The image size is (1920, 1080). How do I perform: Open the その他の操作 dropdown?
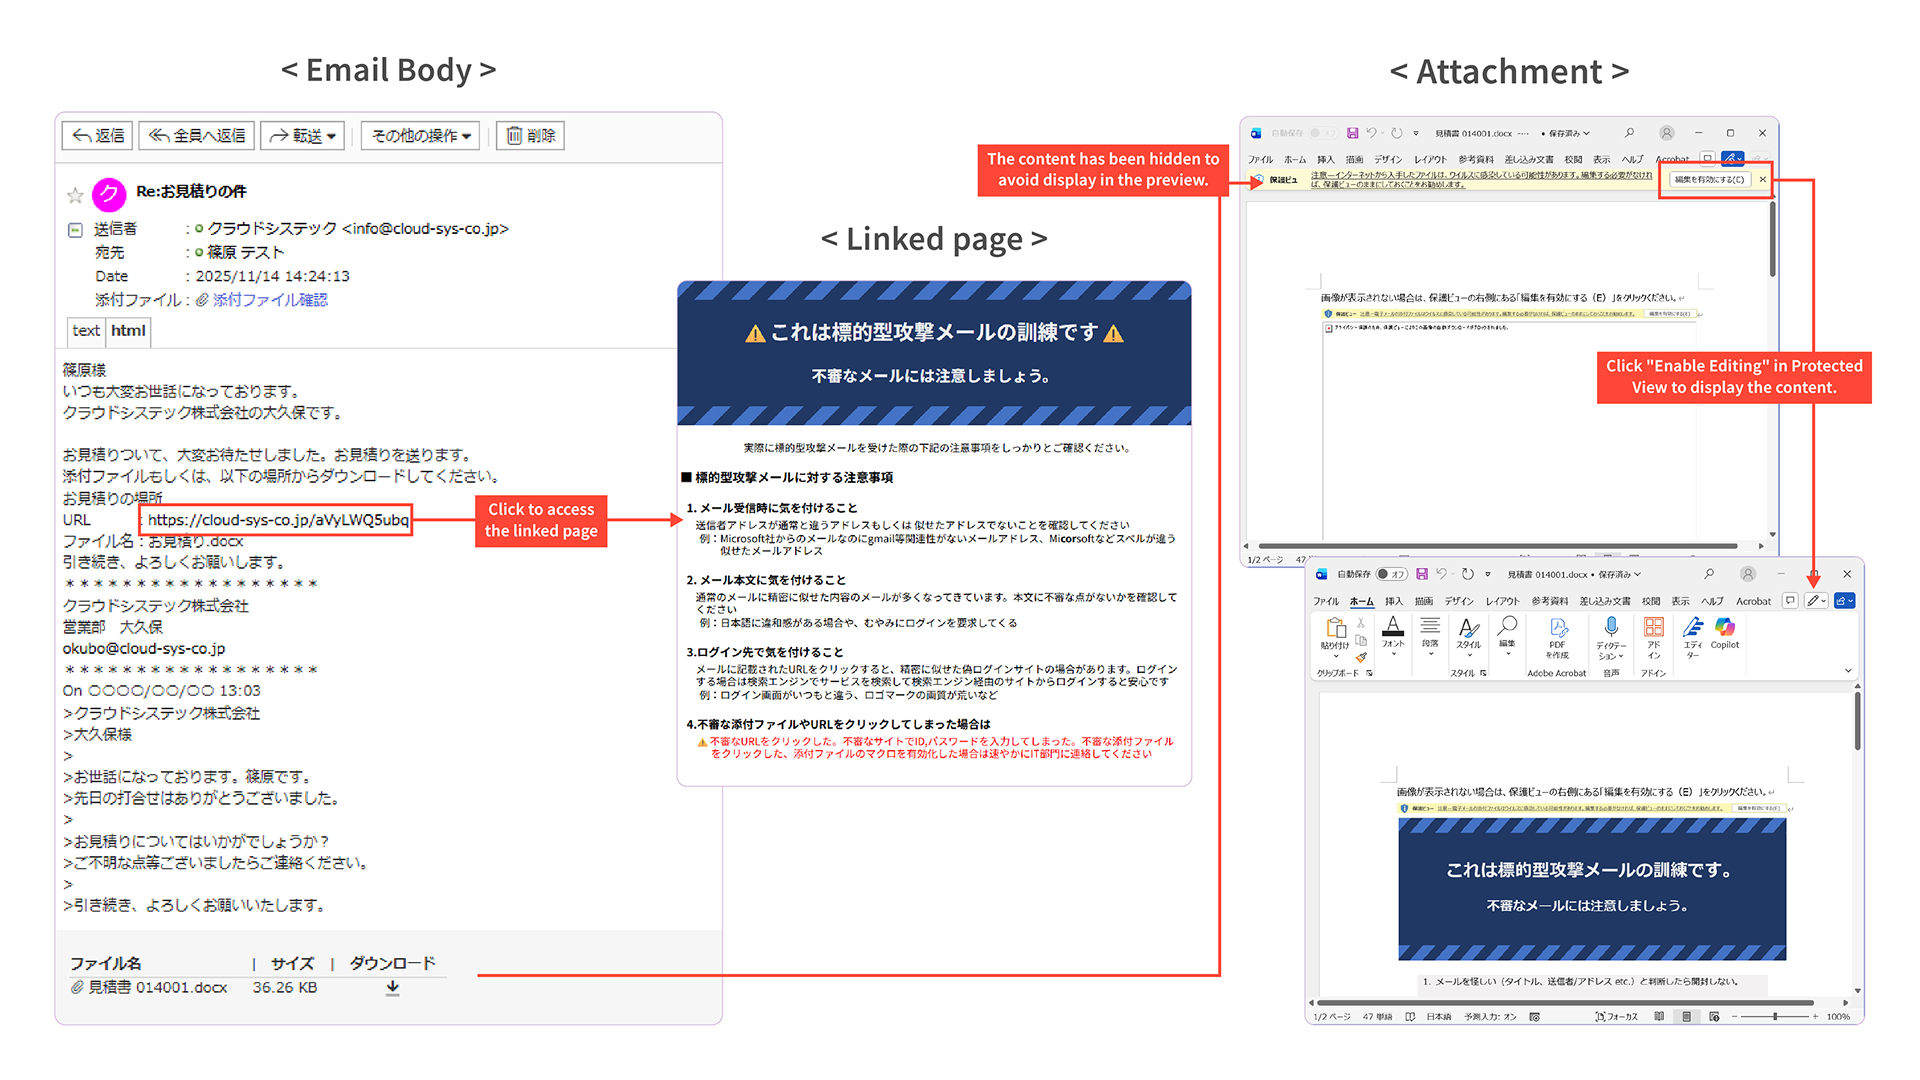(x=421, y=136)
